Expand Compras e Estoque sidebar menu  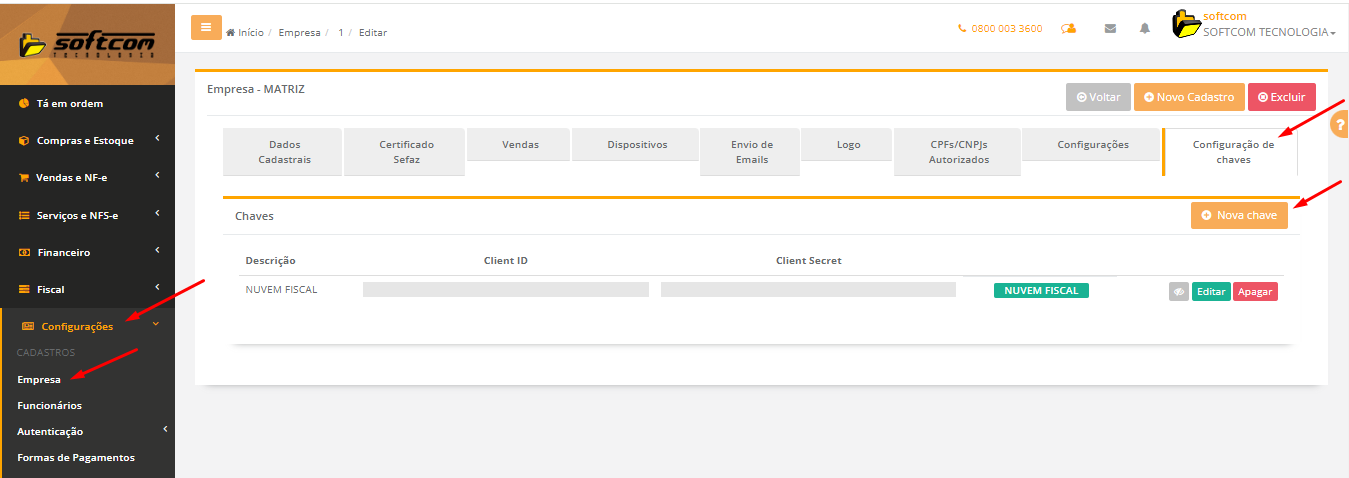click(87, 141)
